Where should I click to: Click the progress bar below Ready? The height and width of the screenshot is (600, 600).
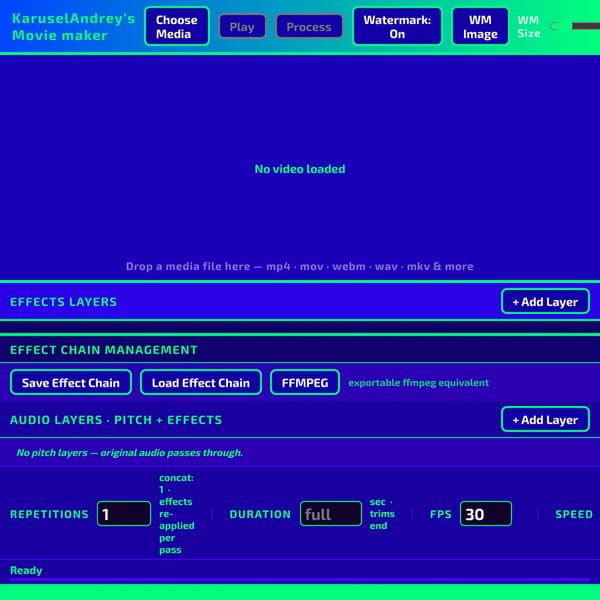300,580
